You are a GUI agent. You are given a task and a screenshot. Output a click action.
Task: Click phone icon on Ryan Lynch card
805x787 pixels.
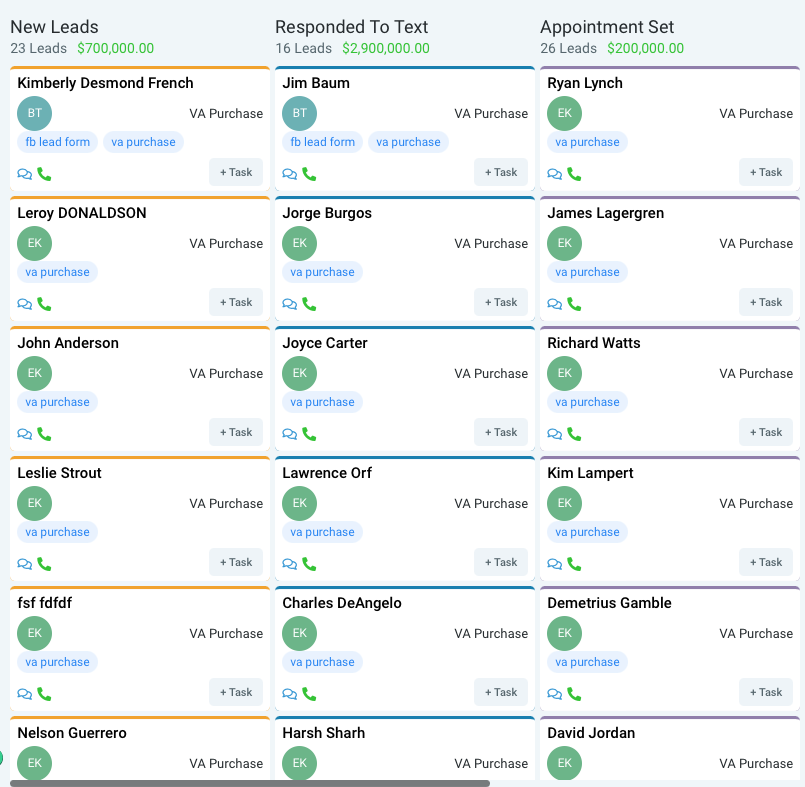pyautogui.click(x=574, y=174)
